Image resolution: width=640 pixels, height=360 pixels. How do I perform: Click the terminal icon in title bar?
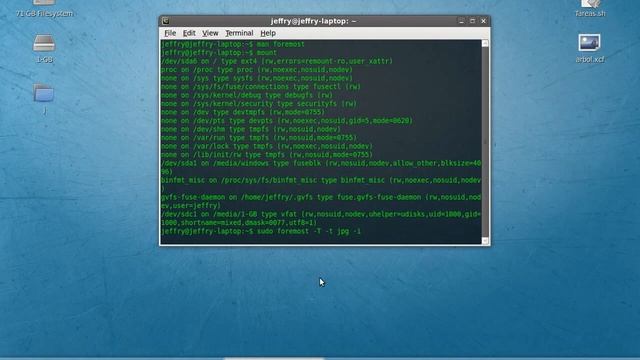coord(166,21)
